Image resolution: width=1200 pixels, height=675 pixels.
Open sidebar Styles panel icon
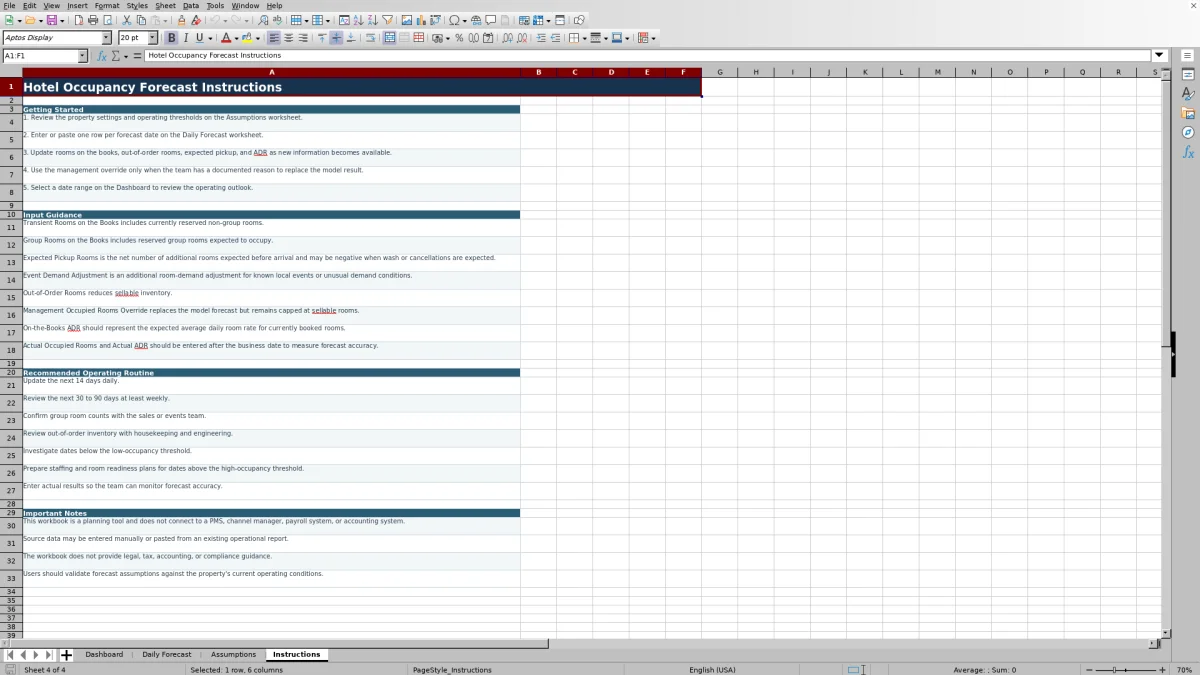click(x=1188, y=93)
